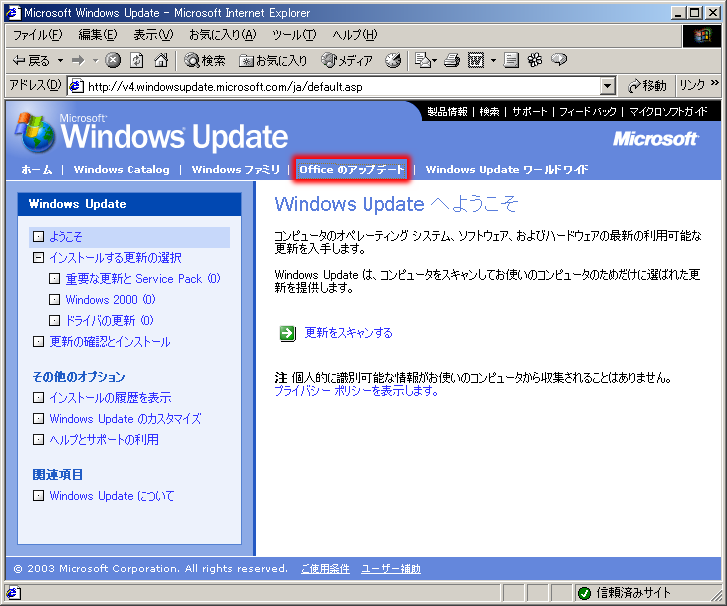
Task: Click the status bar page icon
Action: [13, 593]
